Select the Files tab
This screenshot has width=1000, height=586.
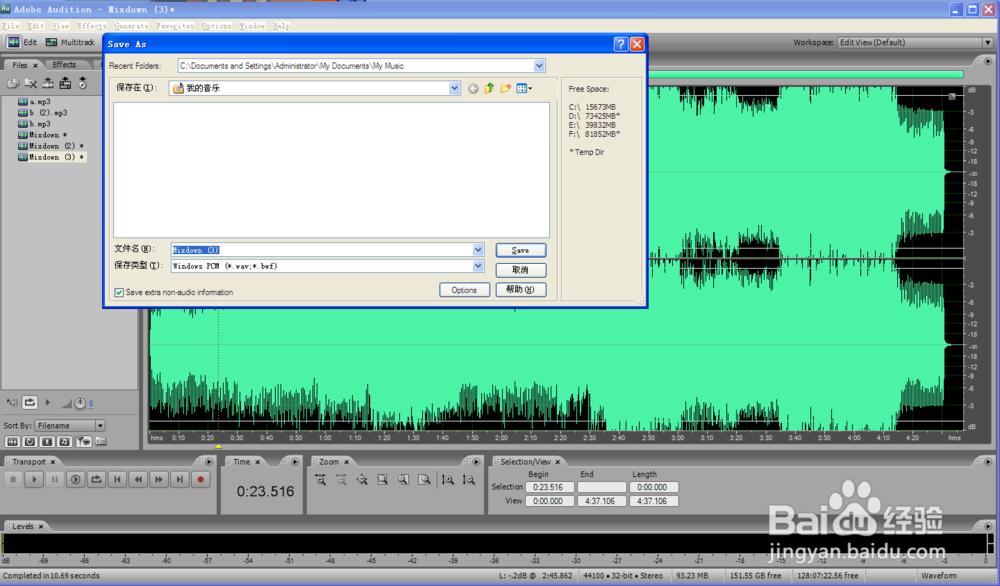[x=20, y=65]
